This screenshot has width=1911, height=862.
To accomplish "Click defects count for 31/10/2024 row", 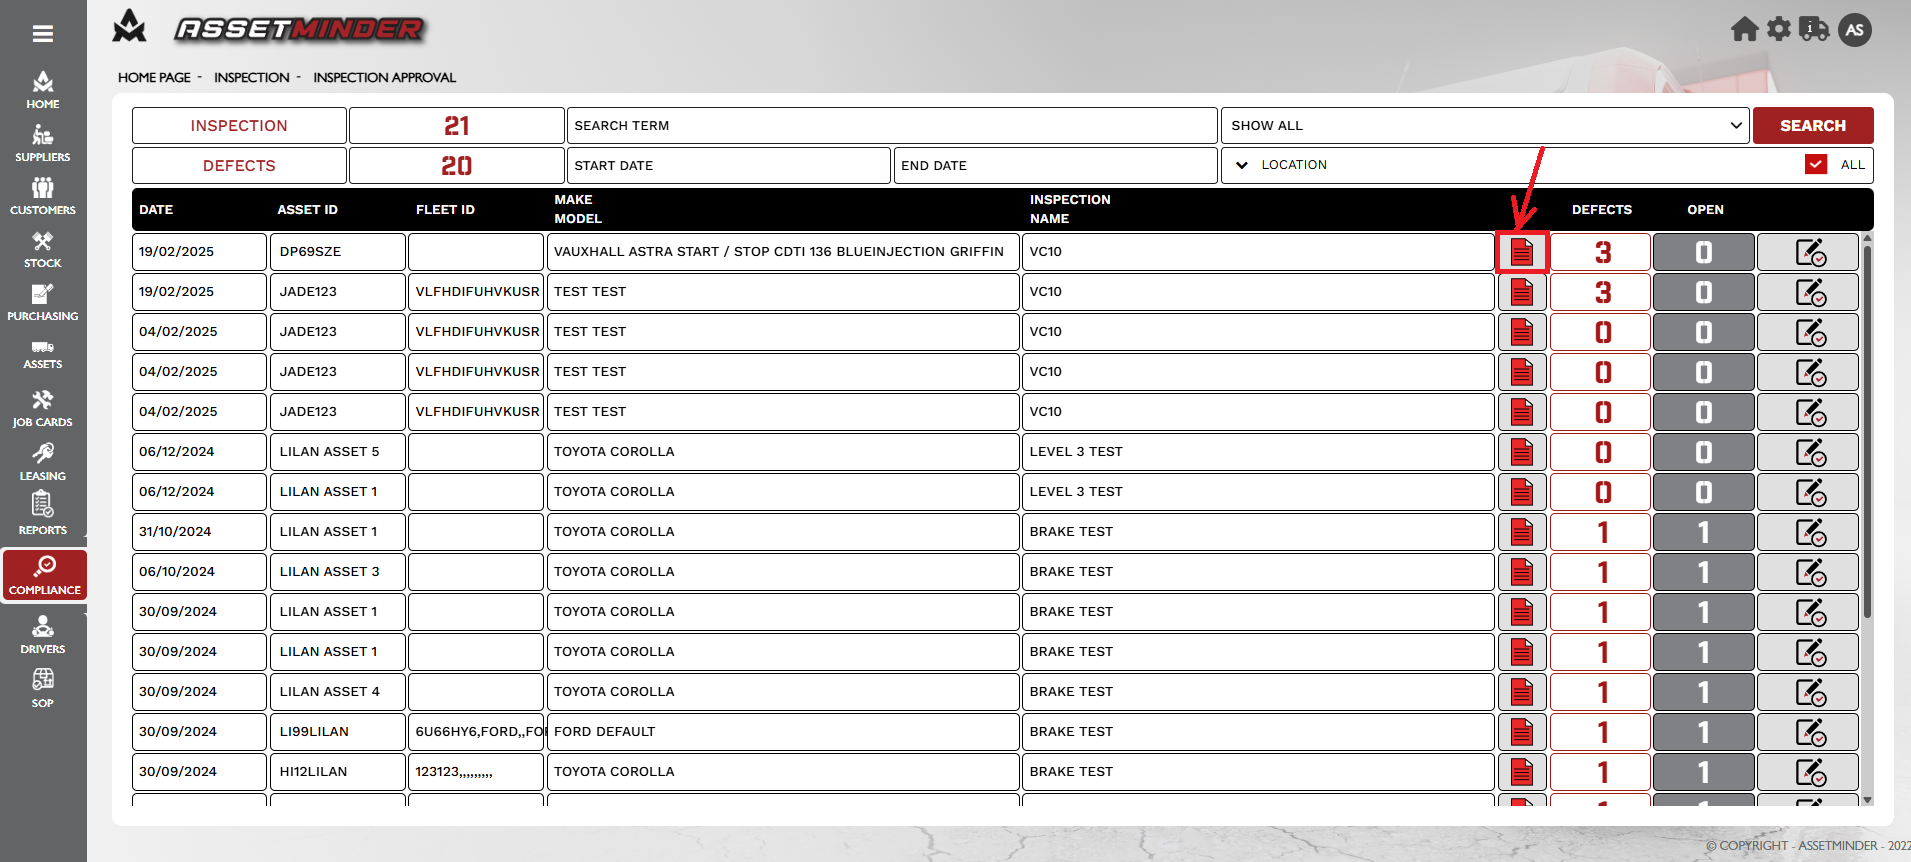I will click(x=1601, y=532).
